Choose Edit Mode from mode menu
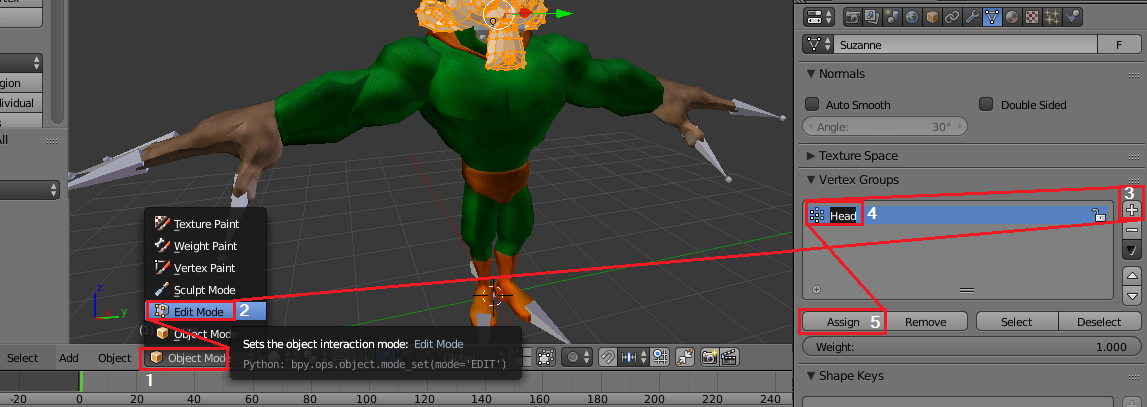 coord(205,312)
